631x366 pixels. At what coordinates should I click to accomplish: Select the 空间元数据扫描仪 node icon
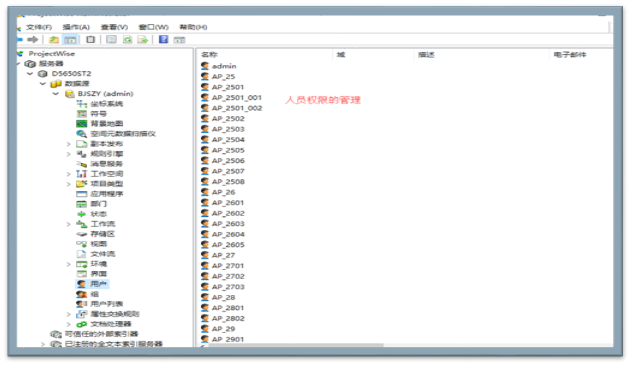[x=82, y=134]
